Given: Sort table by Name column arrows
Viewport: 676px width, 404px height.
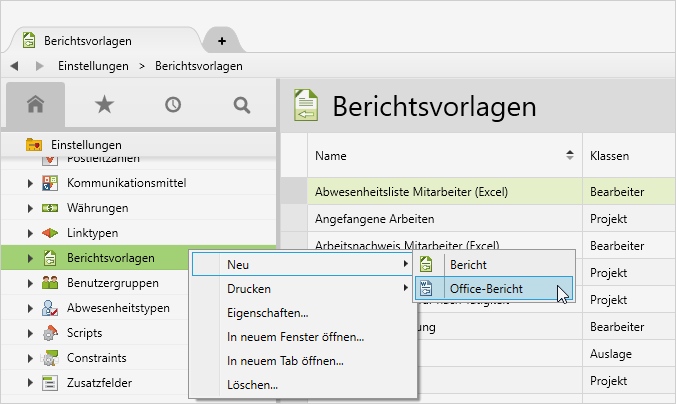Looking at the screenshot, I should pos(570,155).
